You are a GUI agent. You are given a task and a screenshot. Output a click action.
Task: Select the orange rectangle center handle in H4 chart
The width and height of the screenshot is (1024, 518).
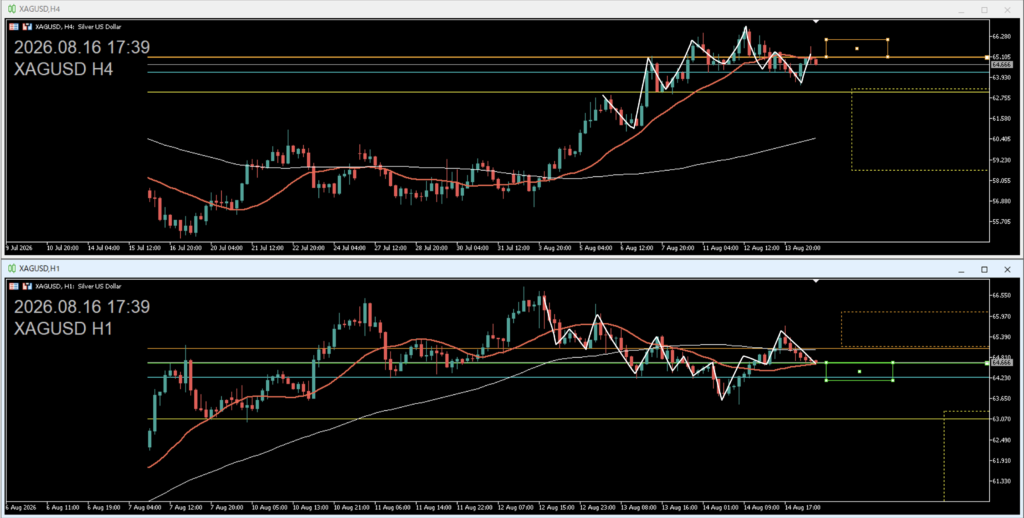tap(857, 48)
